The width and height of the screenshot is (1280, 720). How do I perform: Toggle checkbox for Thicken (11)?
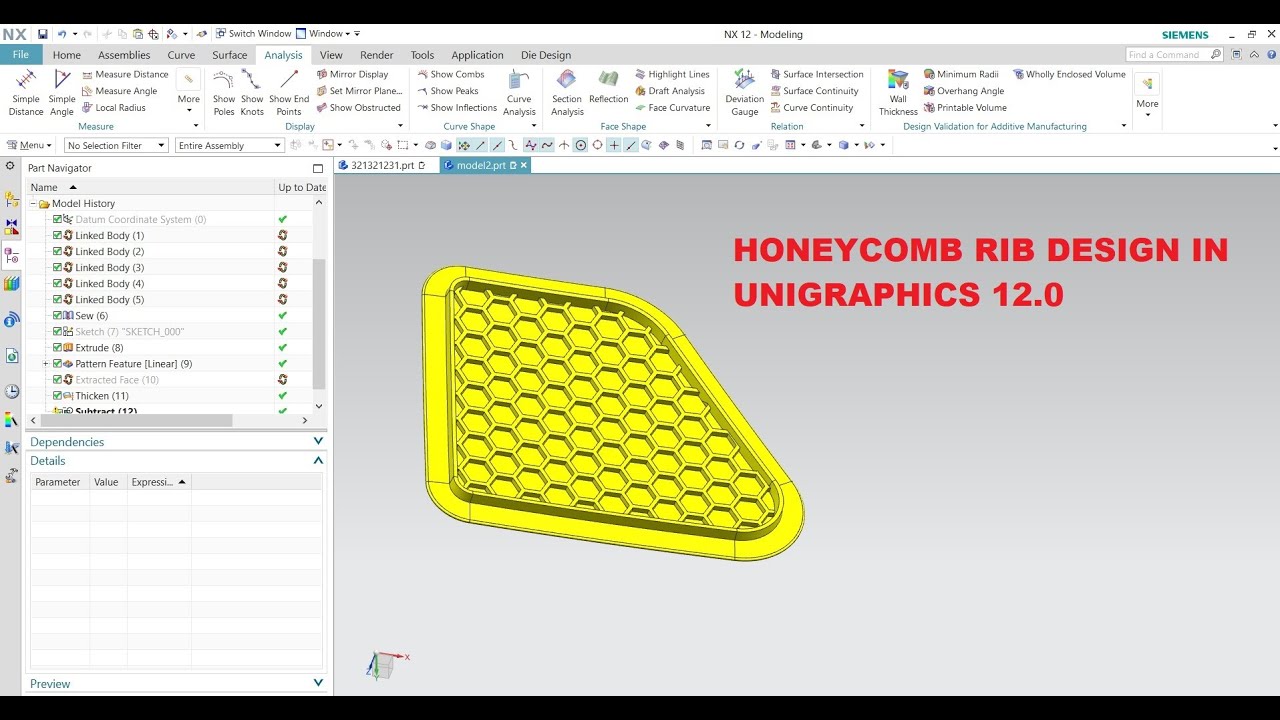click(x=58, y=396)
